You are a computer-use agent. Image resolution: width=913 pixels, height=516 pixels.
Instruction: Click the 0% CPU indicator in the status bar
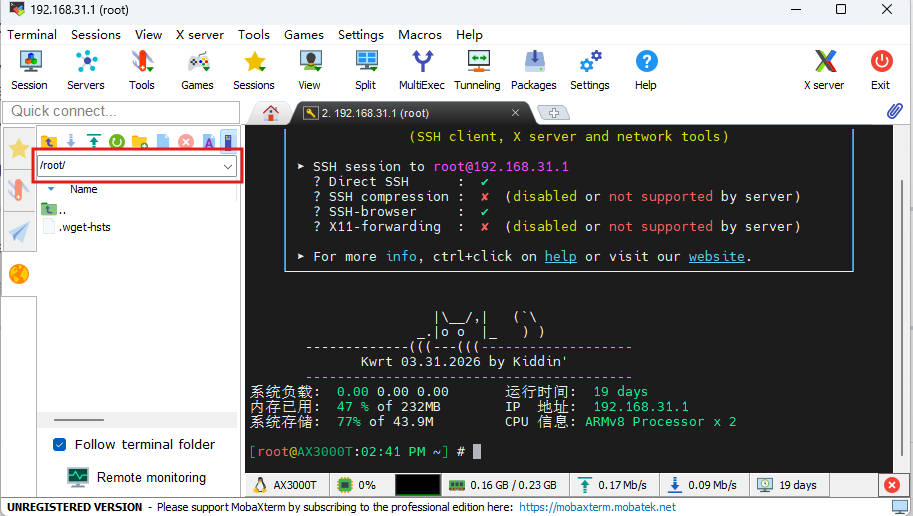[x=358, y=485]
